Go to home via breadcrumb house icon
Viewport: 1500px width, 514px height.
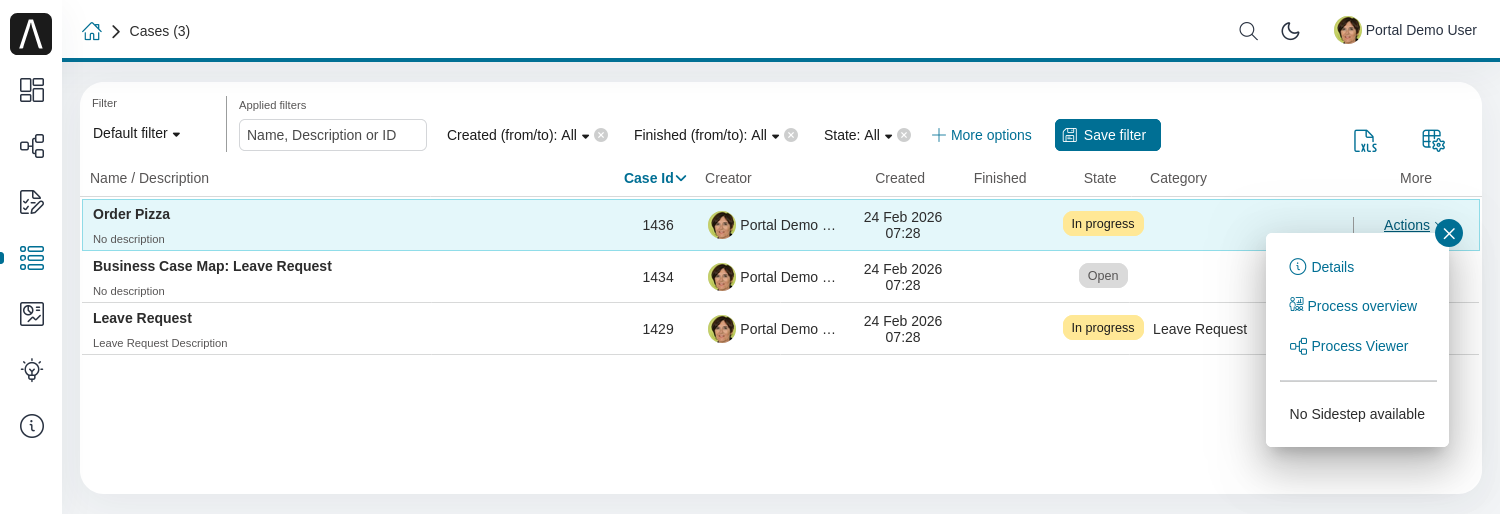click(92, 31)
